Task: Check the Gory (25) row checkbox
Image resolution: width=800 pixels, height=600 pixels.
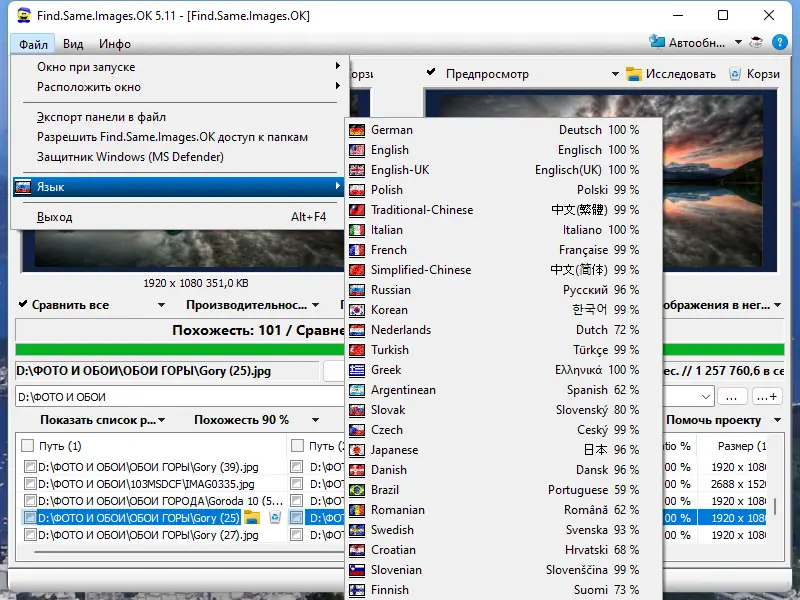Action: pos(30,518)
